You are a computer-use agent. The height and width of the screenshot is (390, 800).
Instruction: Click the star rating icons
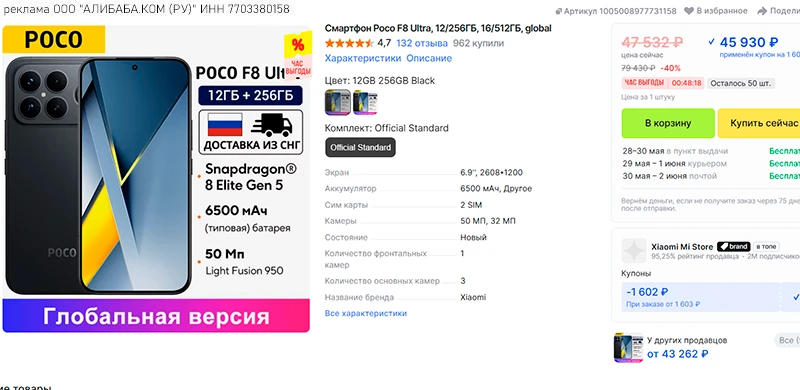tap(349, 43)
